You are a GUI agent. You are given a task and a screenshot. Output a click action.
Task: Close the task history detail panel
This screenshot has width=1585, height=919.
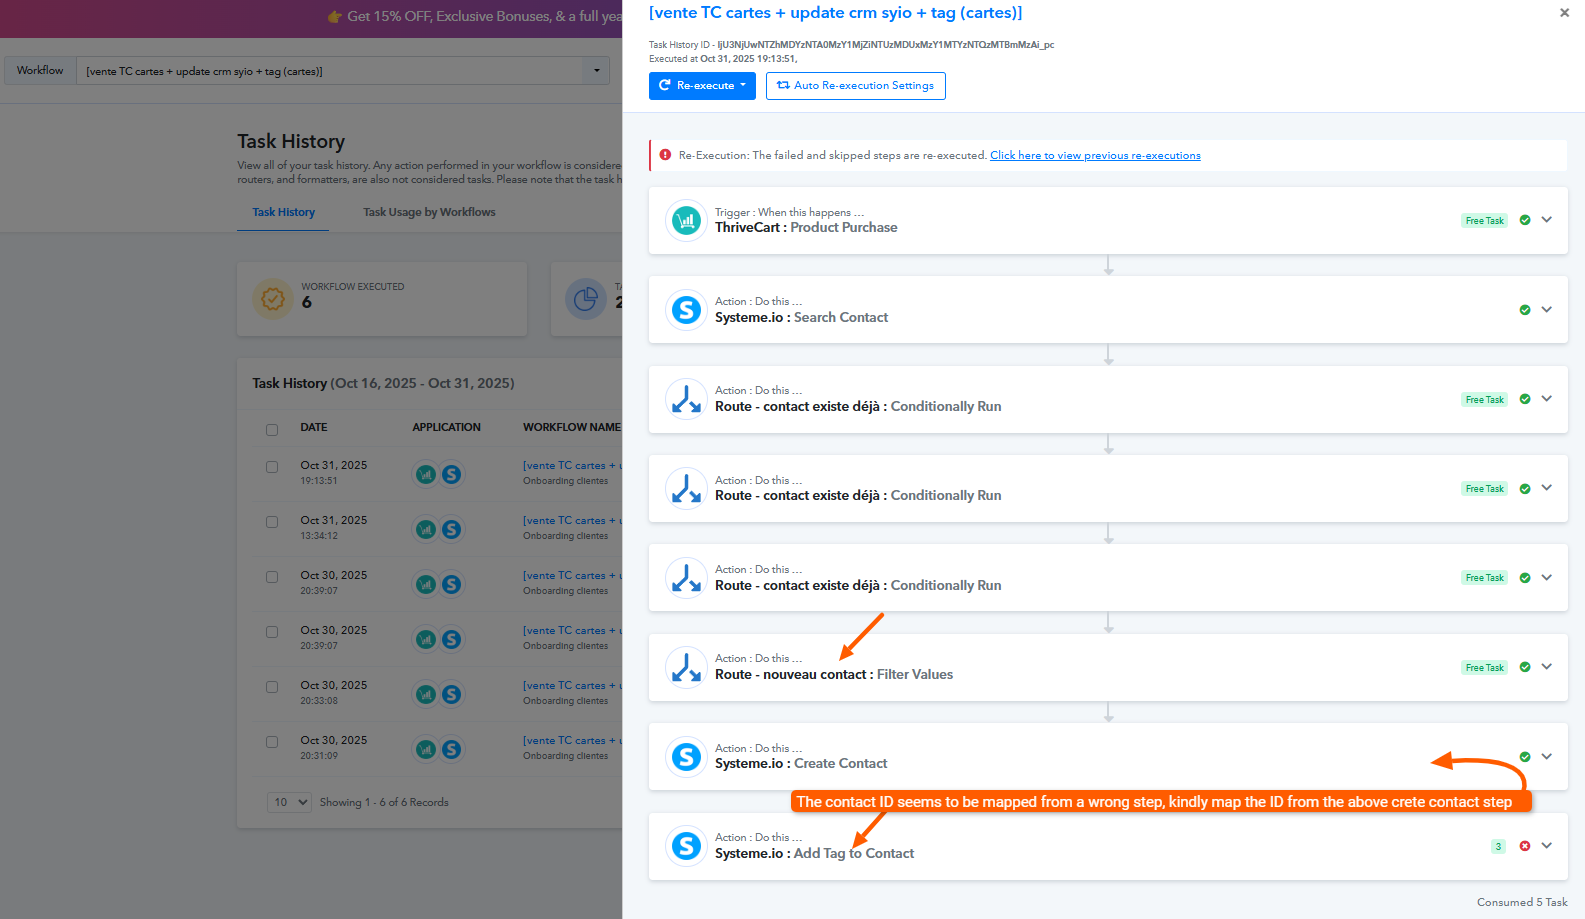point(1564,13)
